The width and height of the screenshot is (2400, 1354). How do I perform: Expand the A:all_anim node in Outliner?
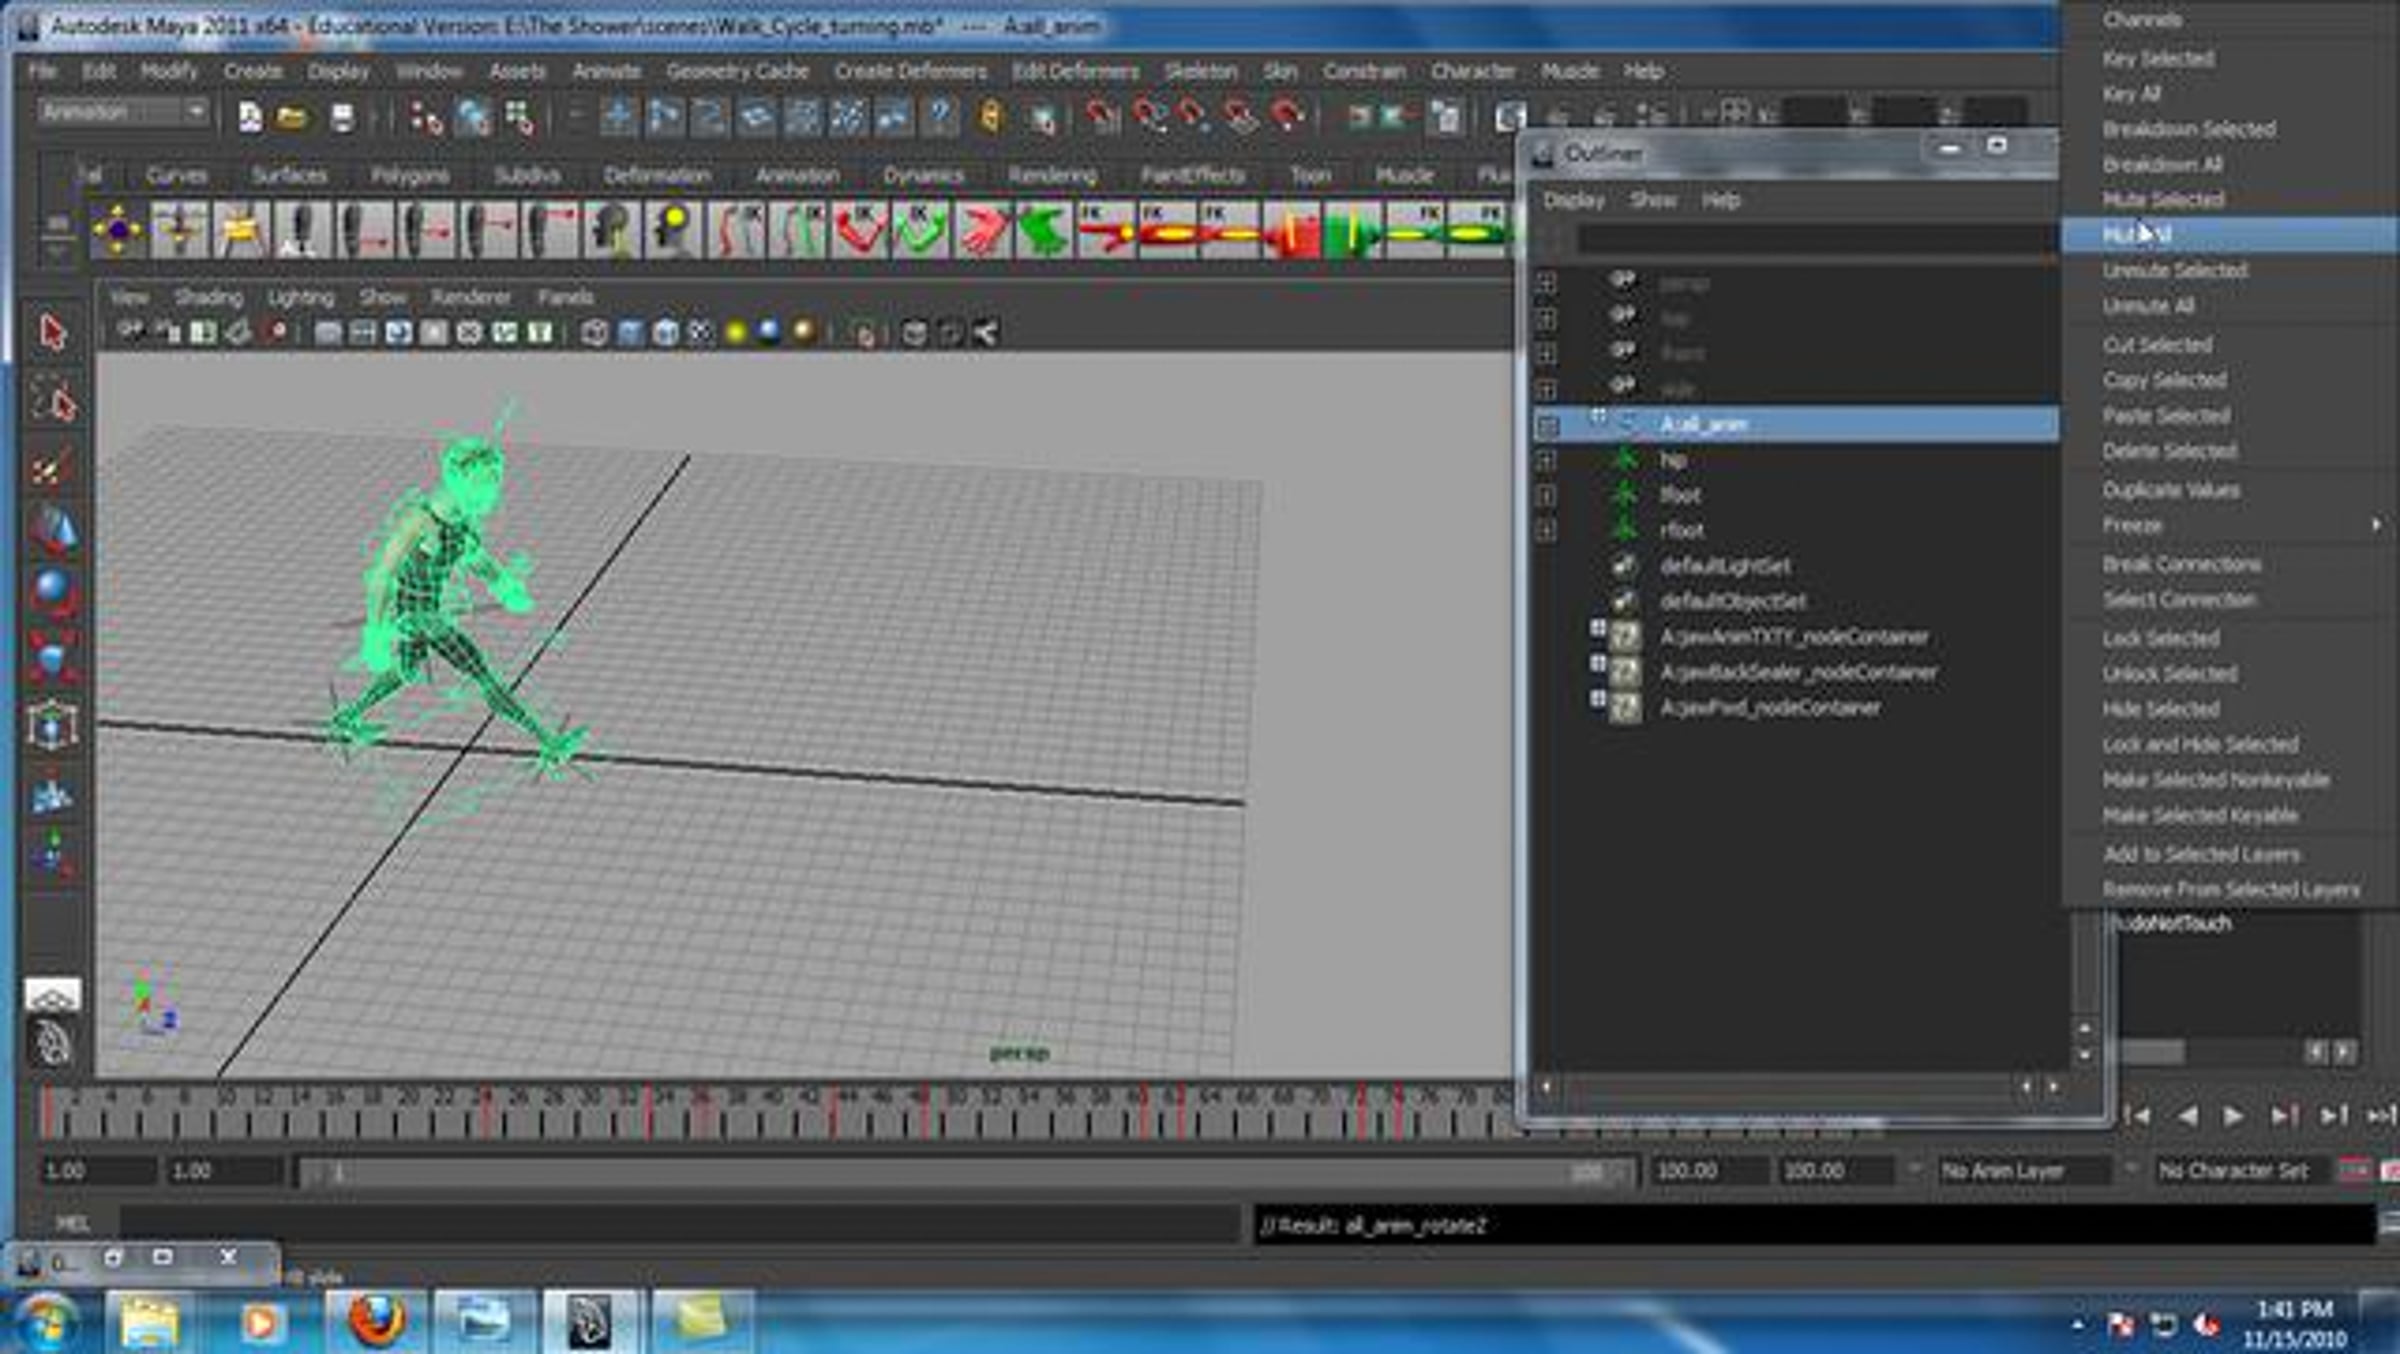tap(1548, 426)
